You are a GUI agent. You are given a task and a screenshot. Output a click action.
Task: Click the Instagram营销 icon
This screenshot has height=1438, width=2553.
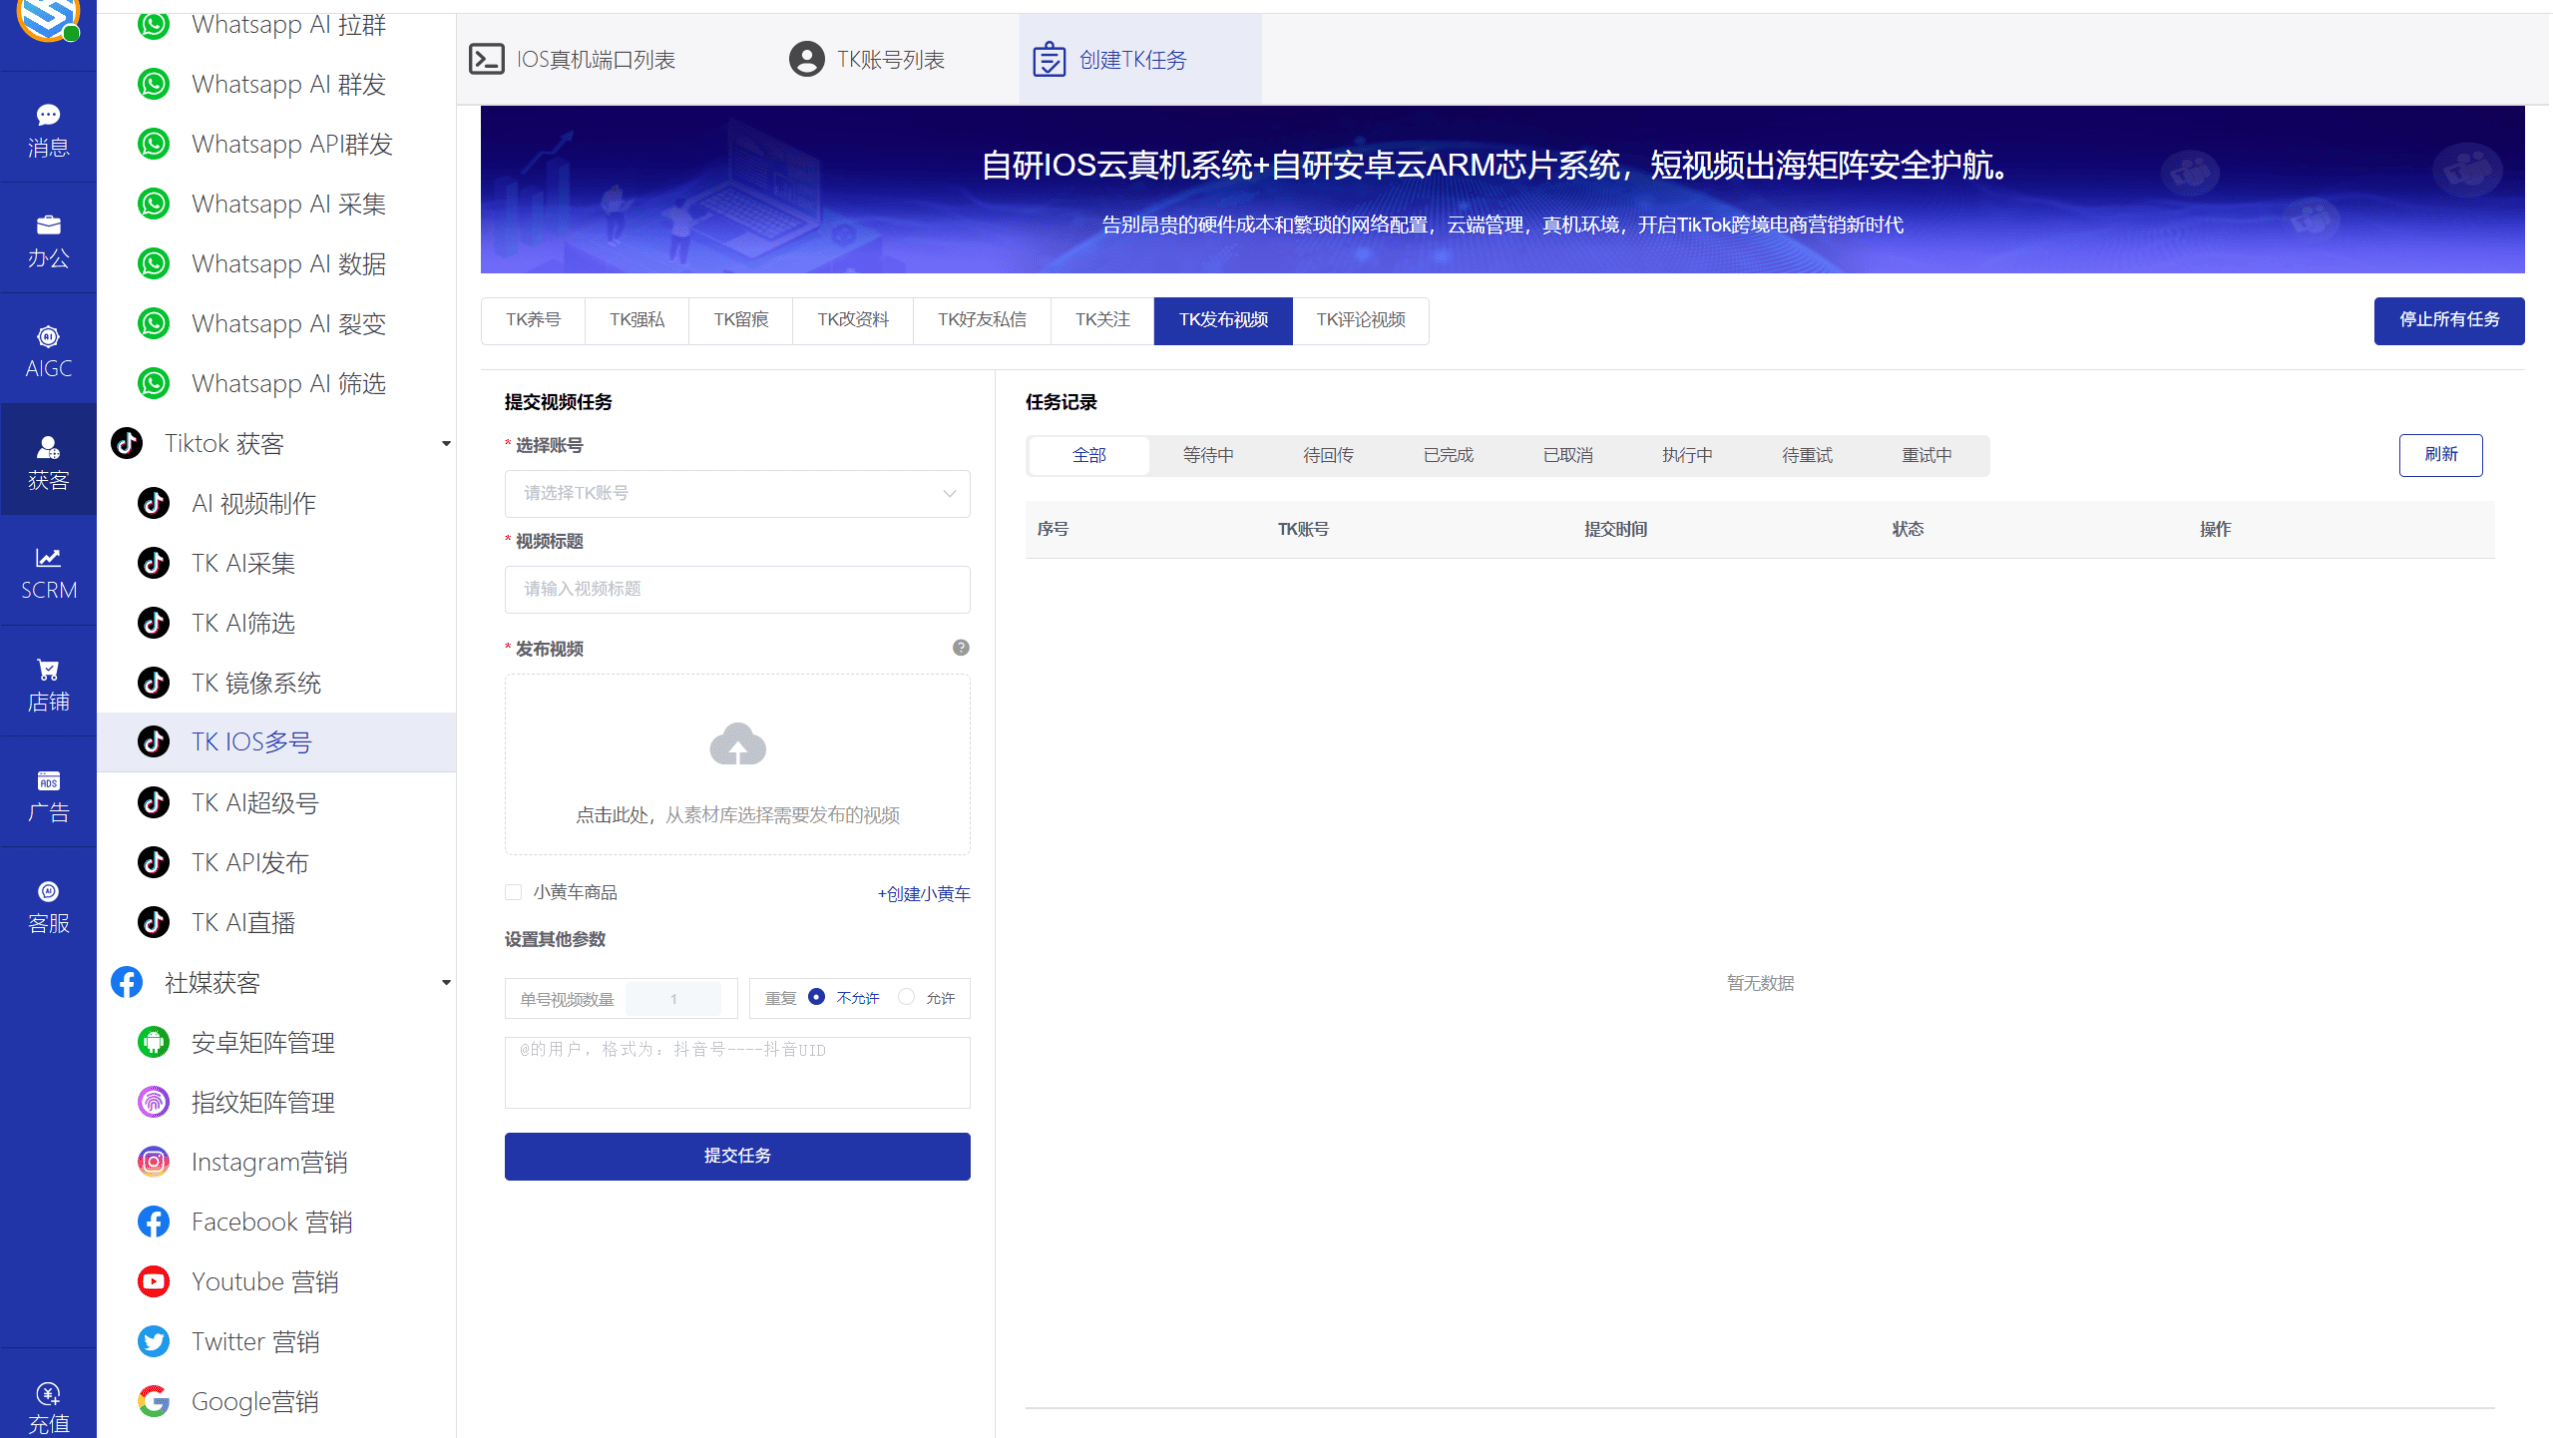152,1161
